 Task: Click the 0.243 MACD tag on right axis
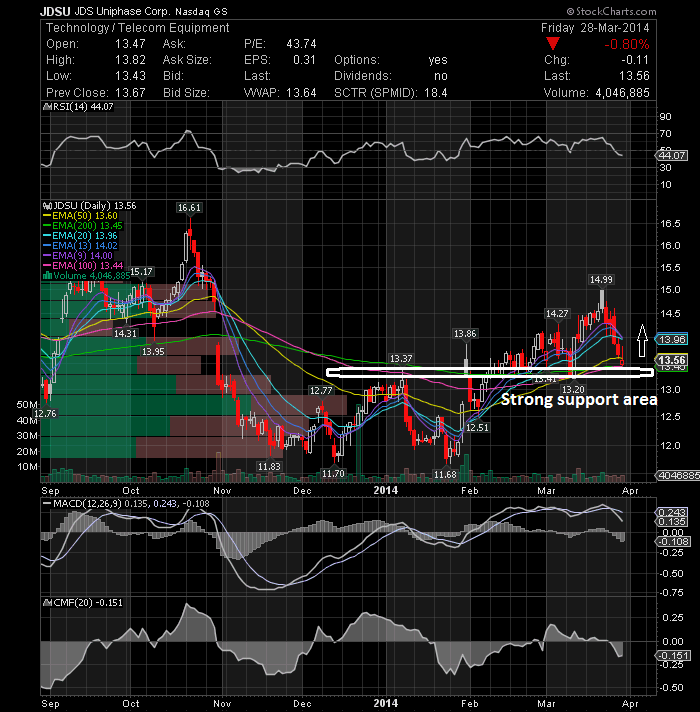pos(672,512)
